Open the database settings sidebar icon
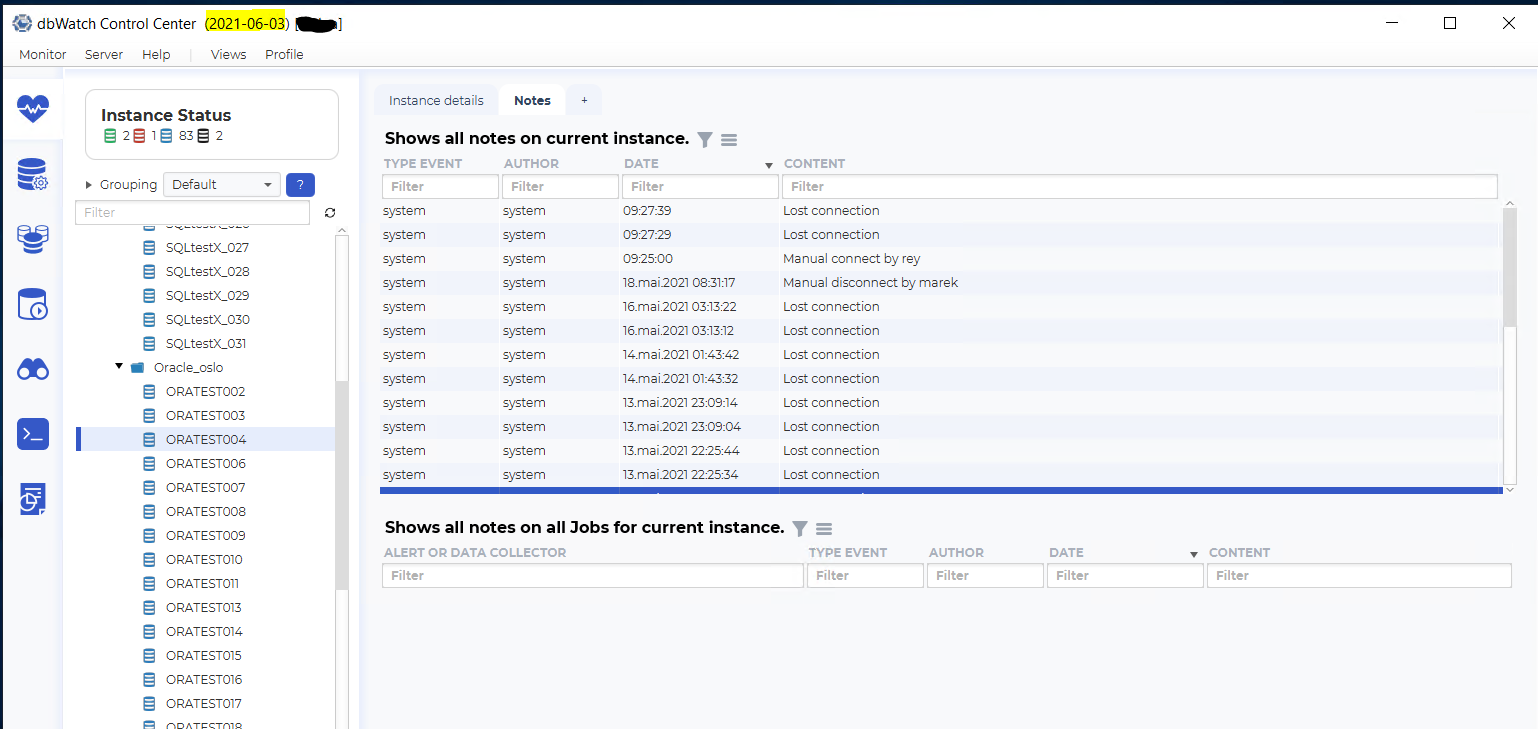The height and width of the screenshot is (729, 1538). (33, 175)
